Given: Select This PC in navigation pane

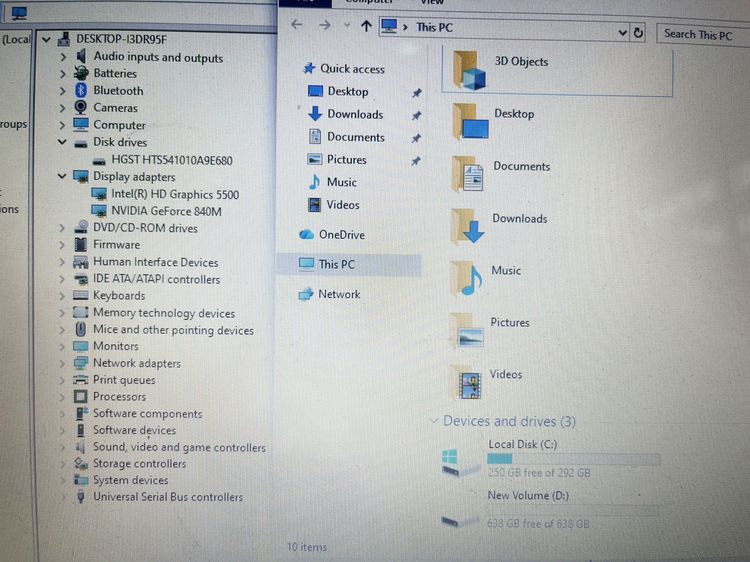Looking at the screenshot, I should (x=349, y=264).
